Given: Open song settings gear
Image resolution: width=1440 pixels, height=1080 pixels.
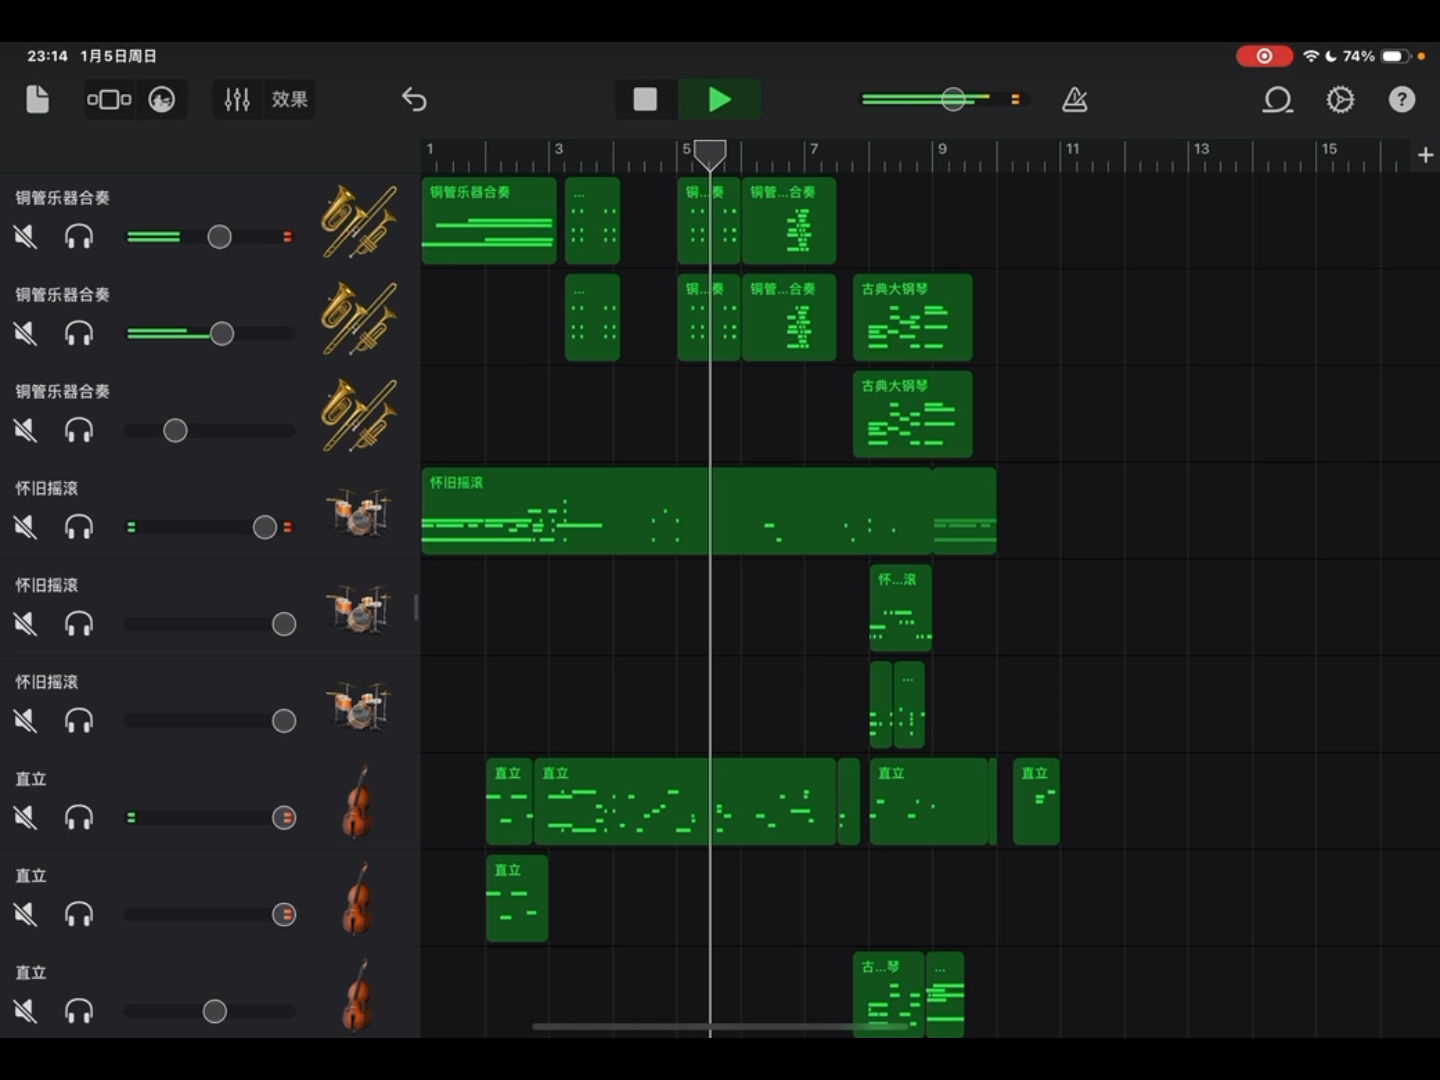Looking at the screenshot, I should coord(1340,99).
